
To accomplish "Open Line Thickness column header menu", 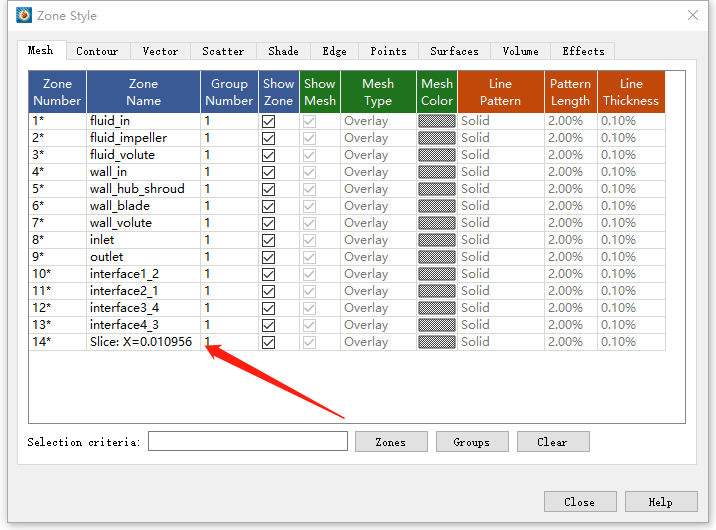I will (631, 92).
